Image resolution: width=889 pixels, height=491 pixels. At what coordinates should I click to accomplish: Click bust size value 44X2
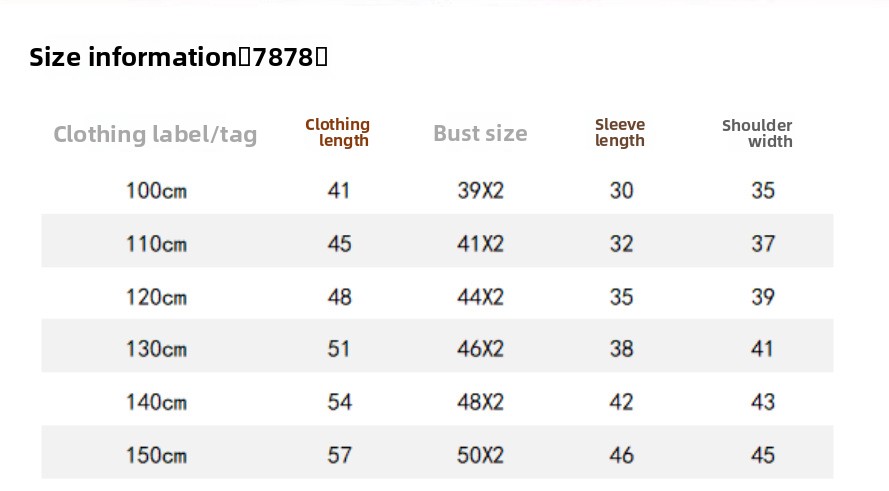pos(480,297)
